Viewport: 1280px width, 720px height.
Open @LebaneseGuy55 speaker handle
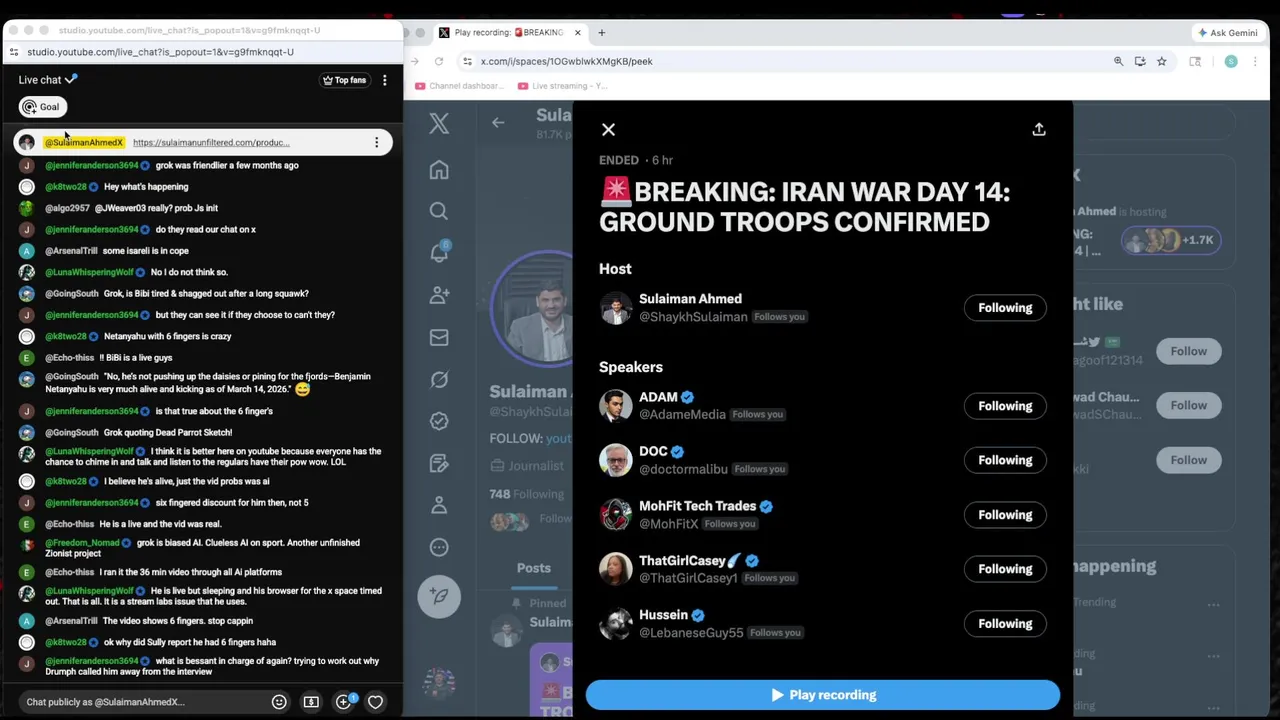point(691,632)
